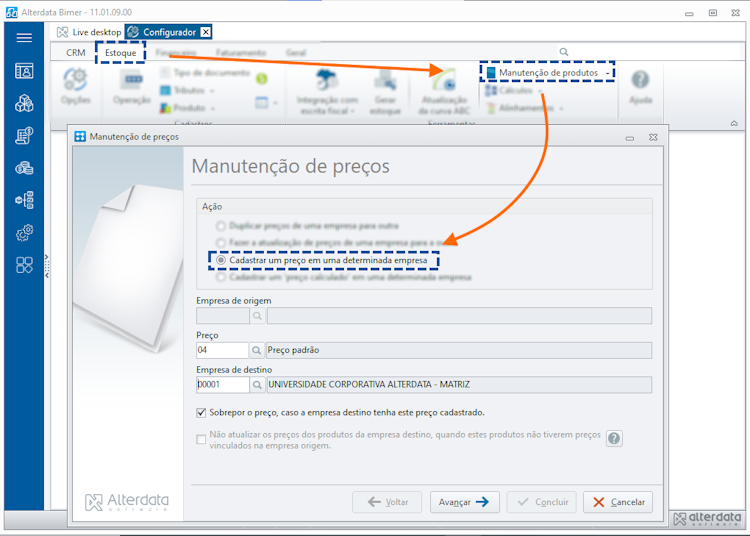
Task: Expand the Cálculos dropdown in ribbon
Action: point(540,91)
